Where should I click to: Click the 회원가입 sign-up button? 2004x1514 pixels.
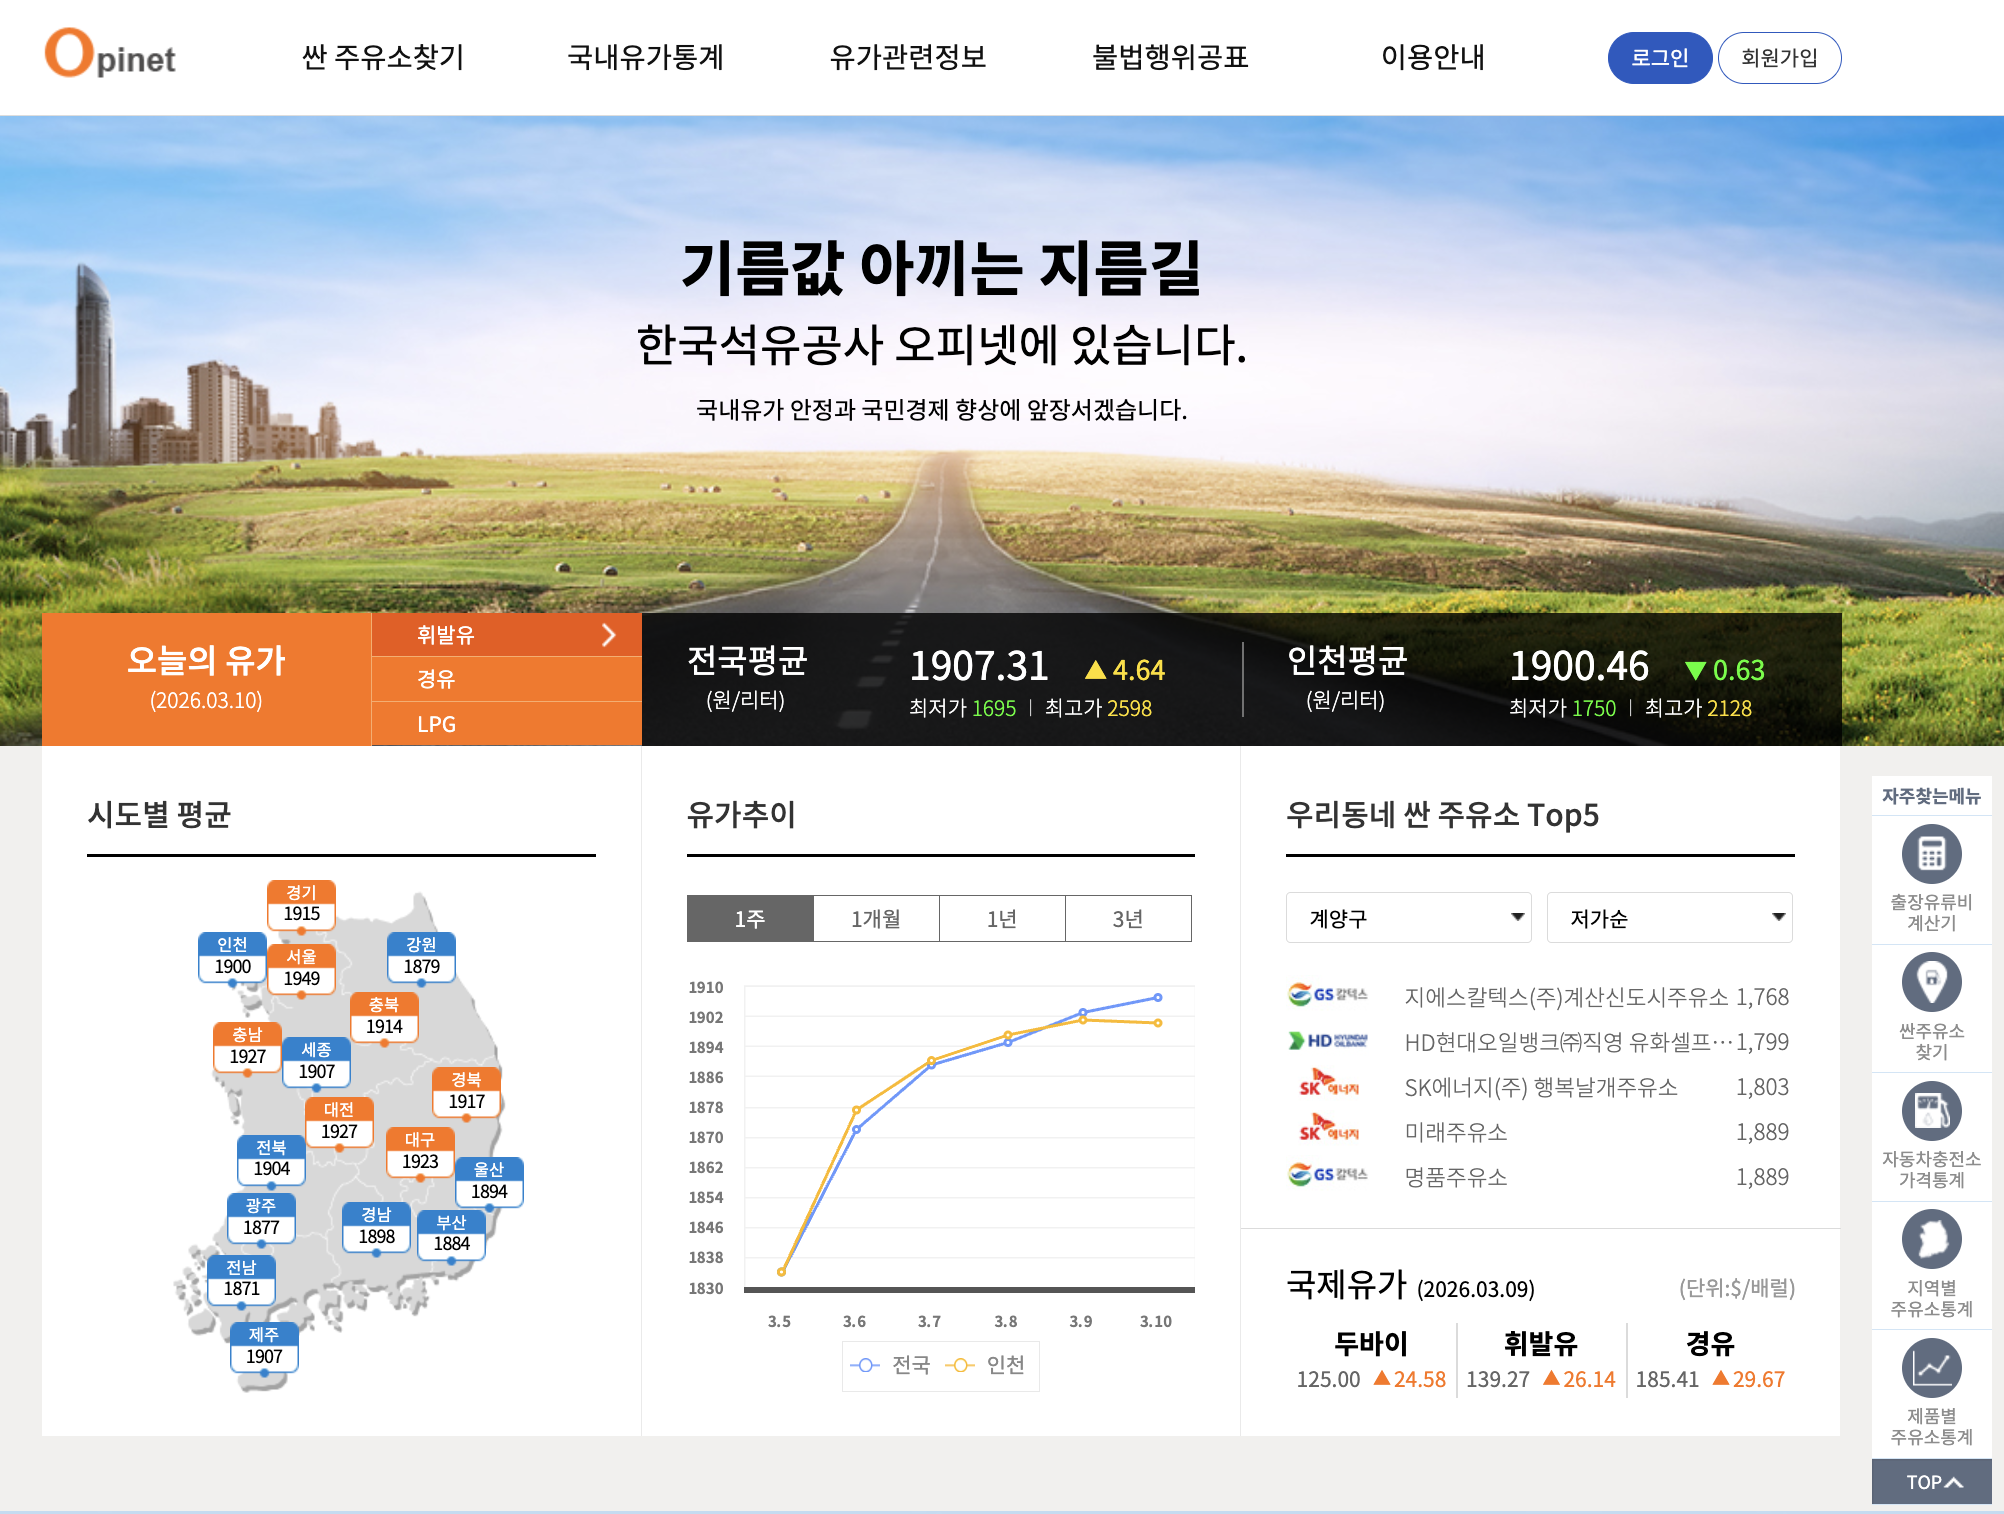(x=1779, y=58)
